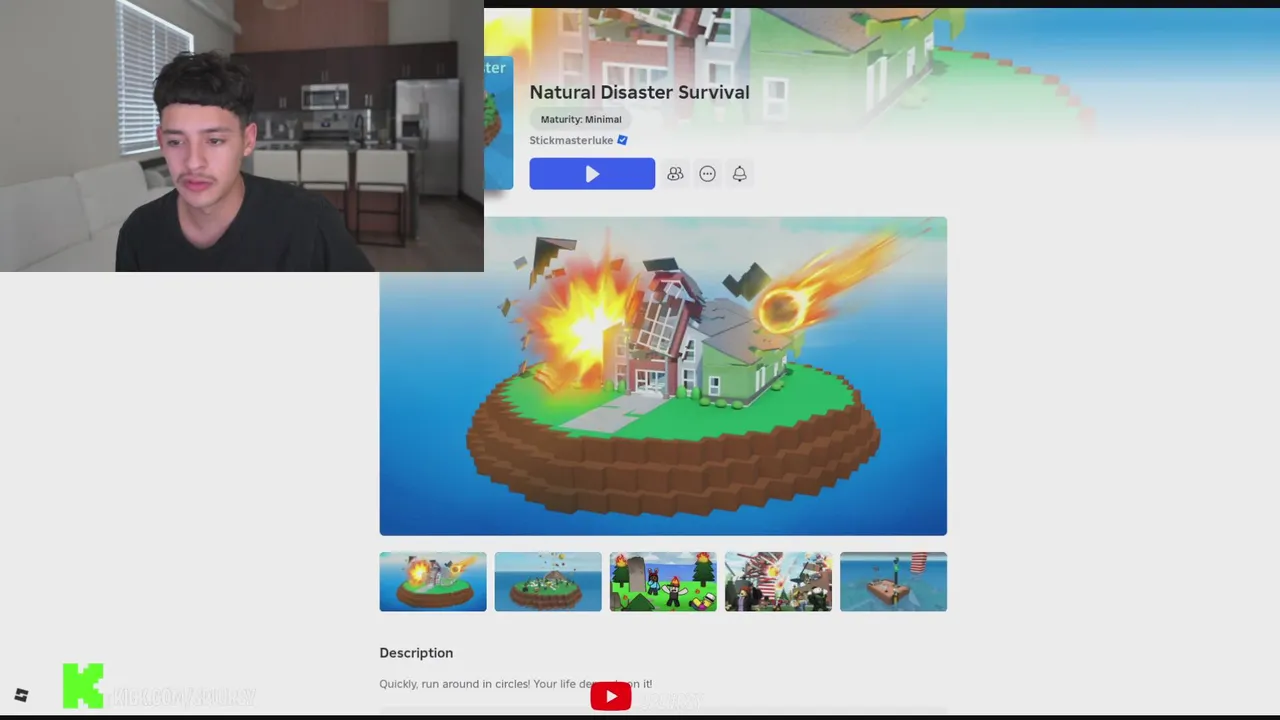The height and width of the screenshot is (720, 1280).
Task: Click the small Roblox logo icon
Action: [x=21, y=695]
